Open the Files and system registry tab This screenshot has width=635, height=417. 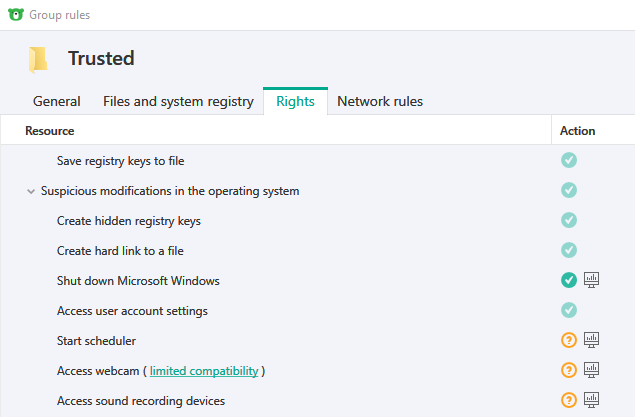coord(178,101)
